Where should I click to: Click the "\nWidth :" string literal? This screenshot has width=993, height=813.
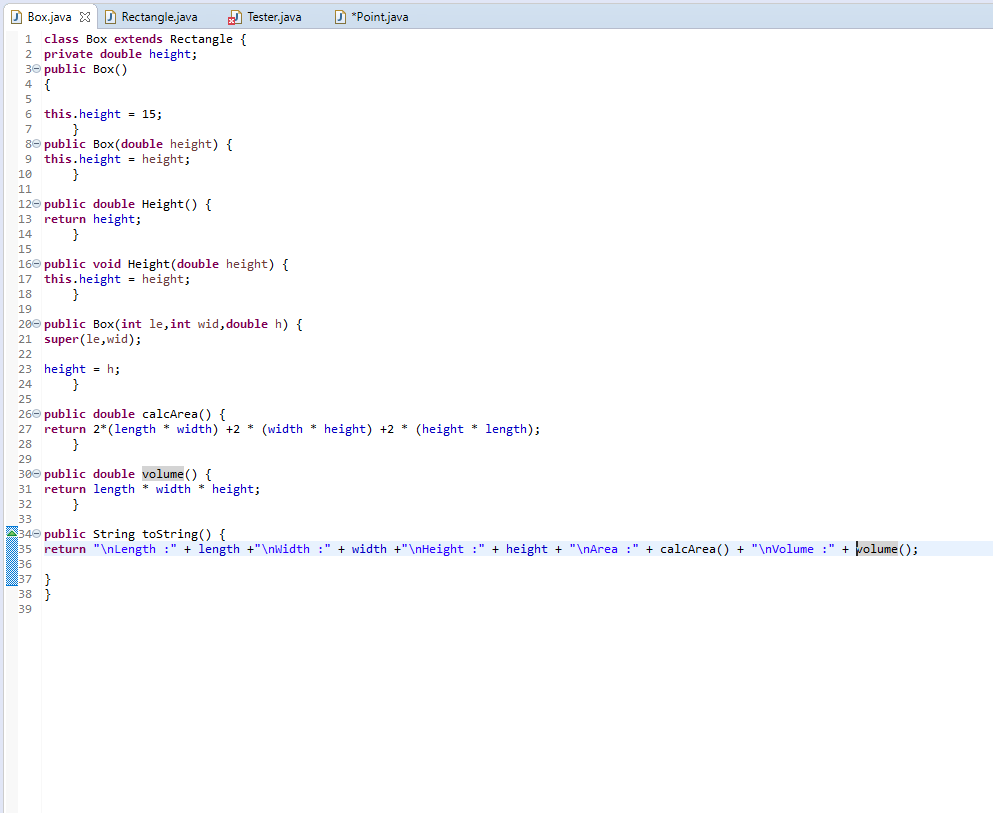pyautogui.click(x=293, y=549)
